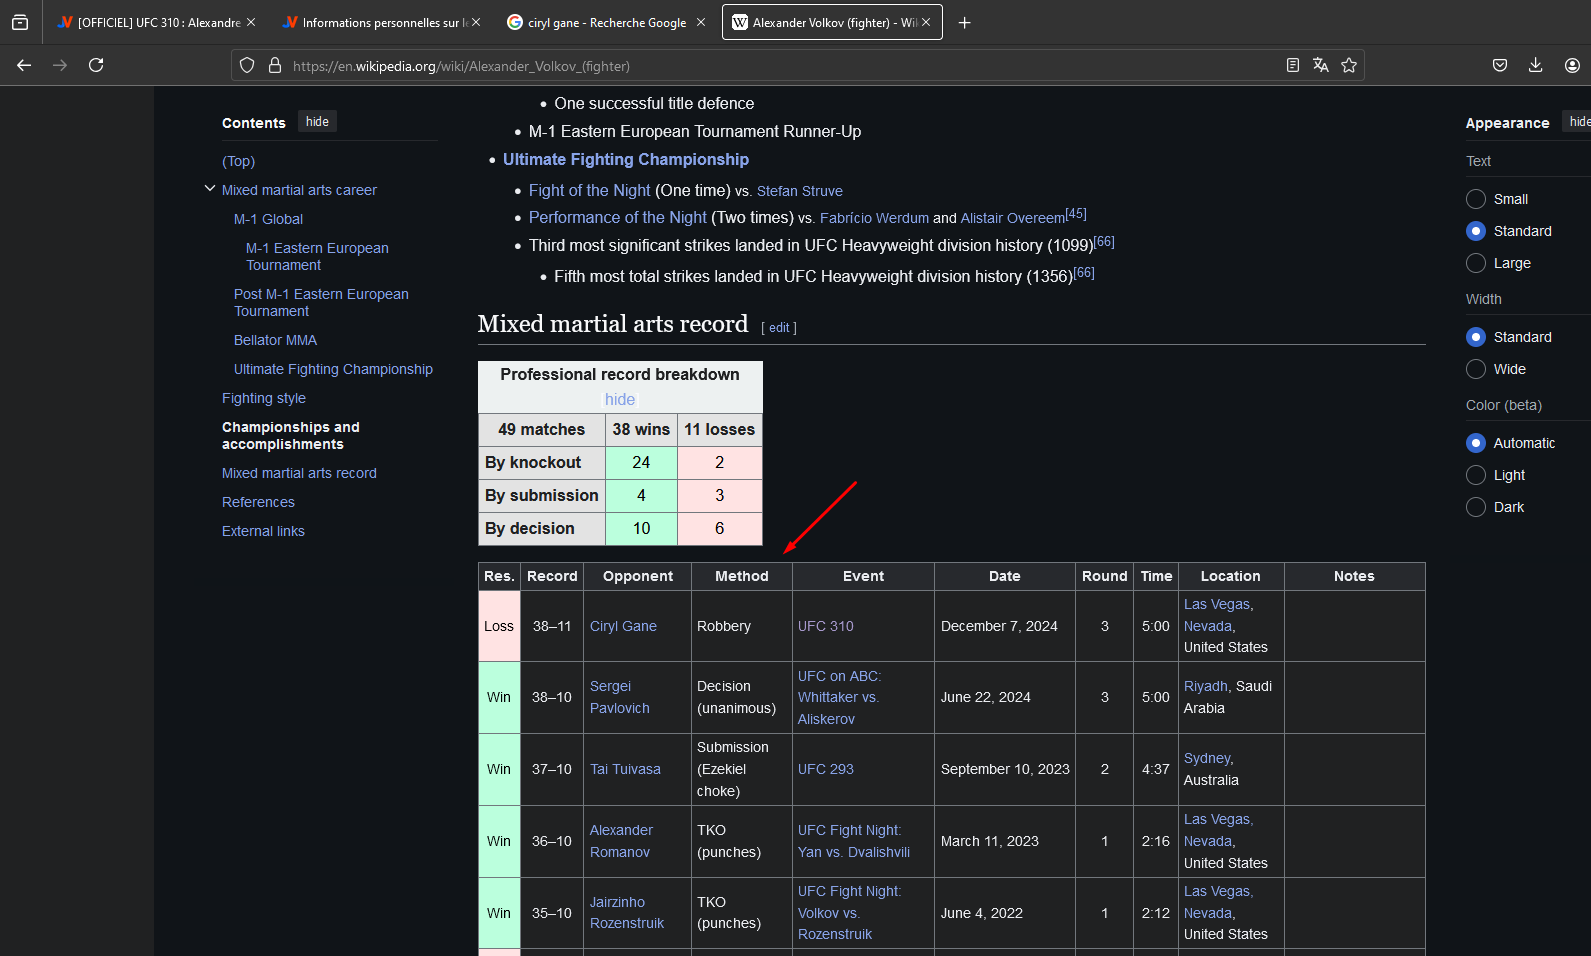Select Standard text size
Viewport: 1591px width, 956px height.
tap(1476, 231)
